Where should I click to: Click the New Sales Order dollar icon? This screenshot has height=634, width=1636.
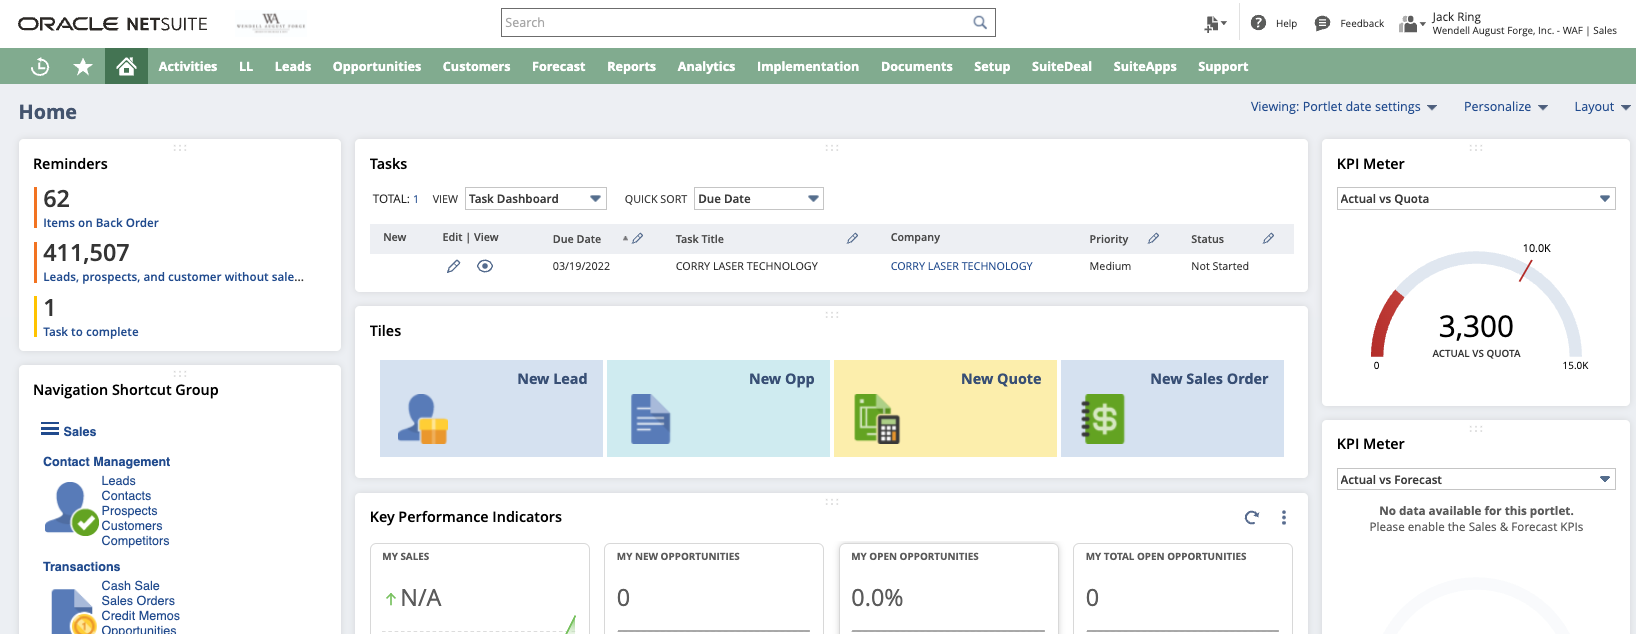click(1103, 419)
